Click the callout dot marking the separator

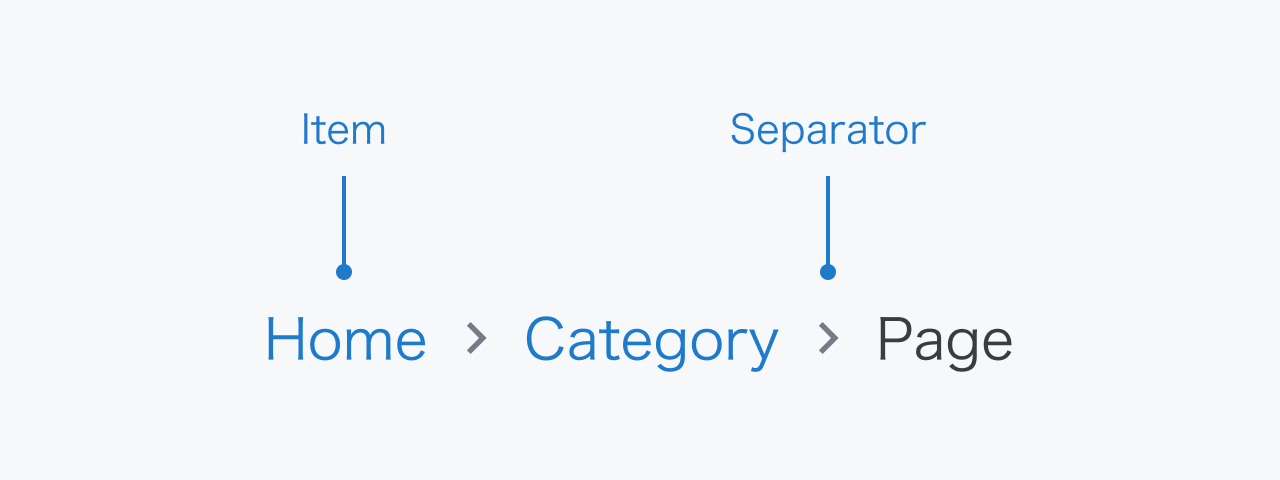(x=828, y=272)
